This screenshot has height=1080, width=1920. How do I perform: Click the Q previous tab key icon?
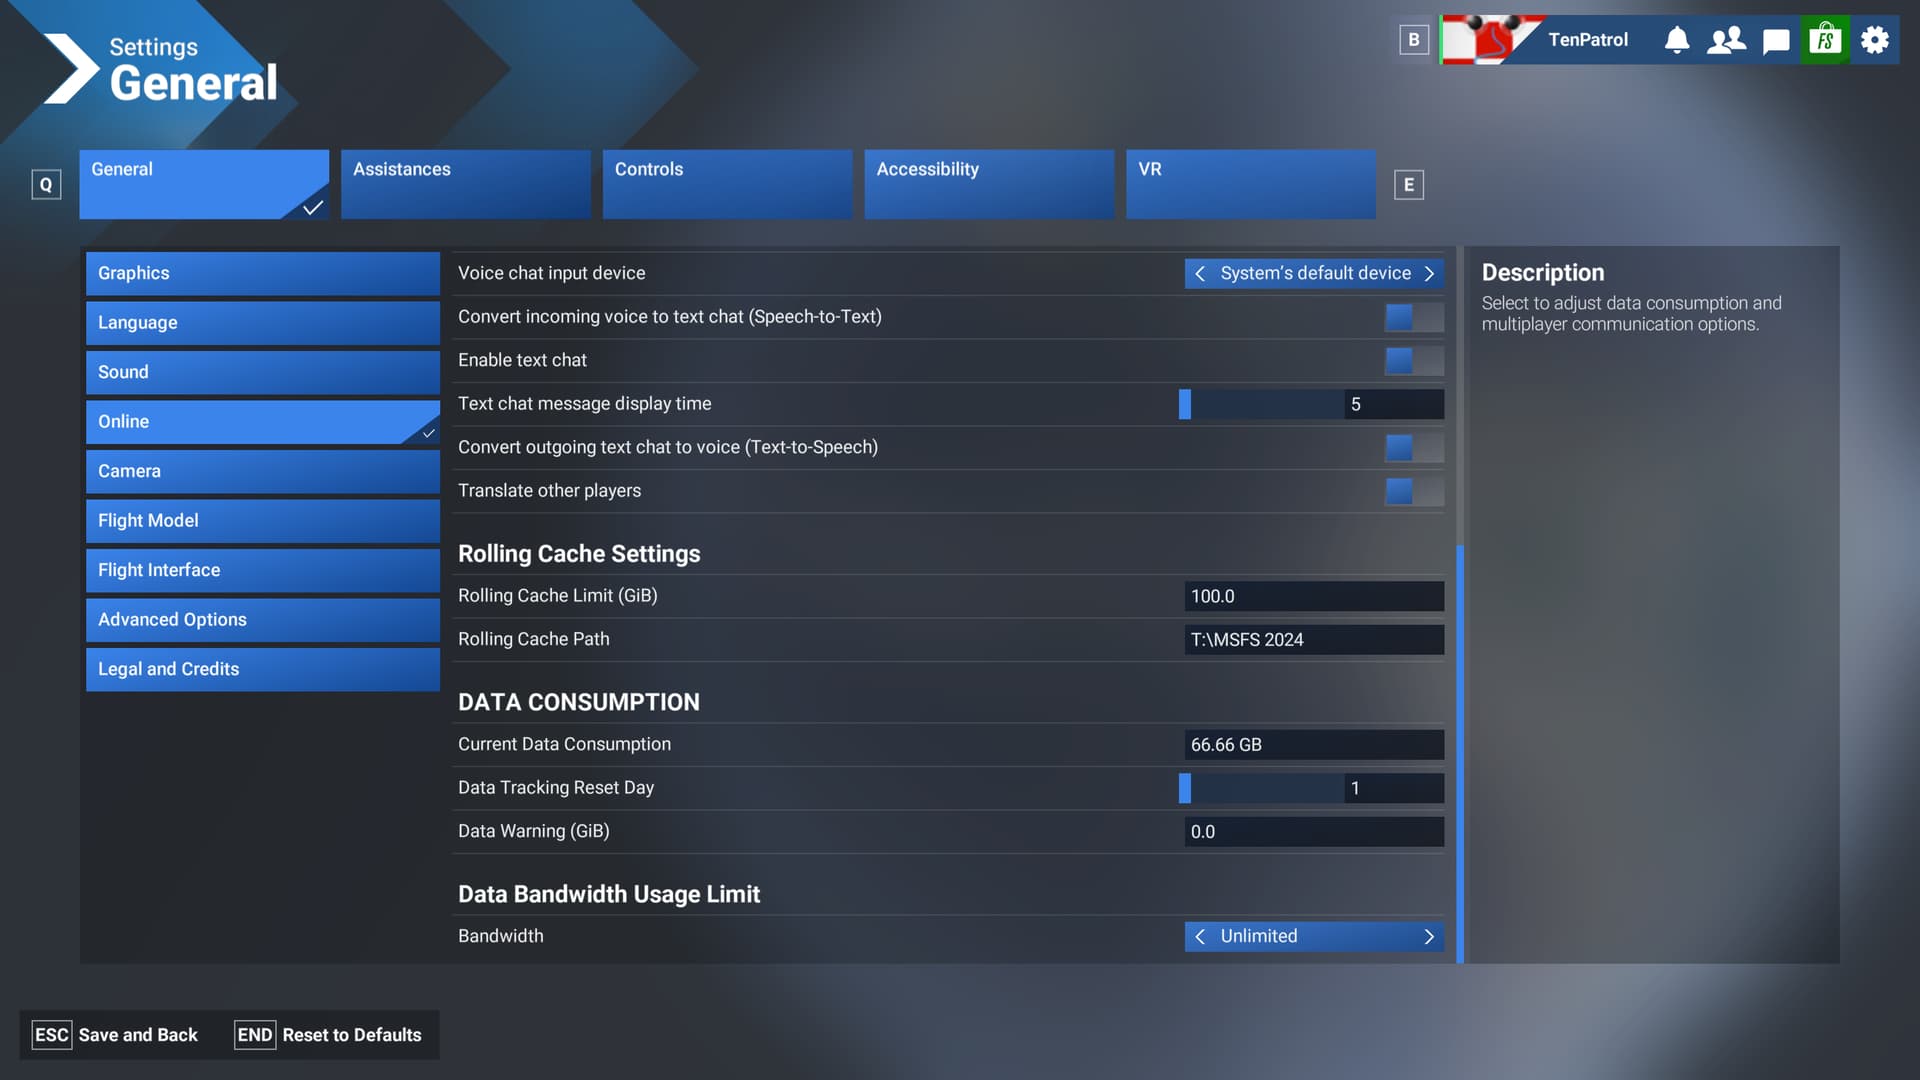tap(46, 185)
